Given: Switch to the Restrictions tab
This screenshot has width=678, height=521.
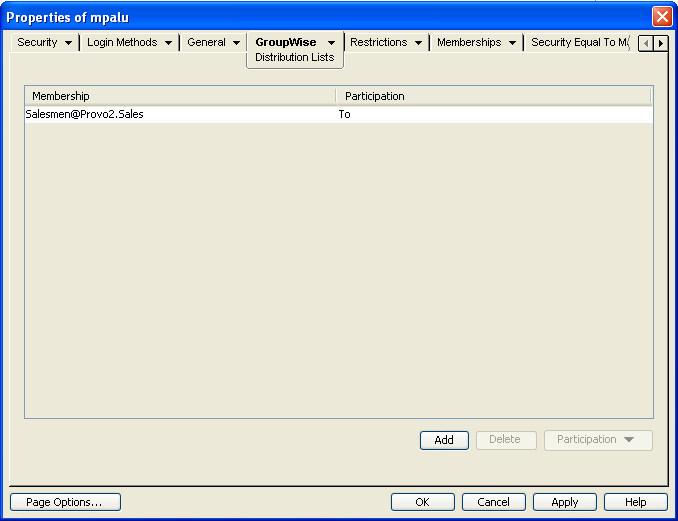Looking at the screenshot, I should [378, 42].
